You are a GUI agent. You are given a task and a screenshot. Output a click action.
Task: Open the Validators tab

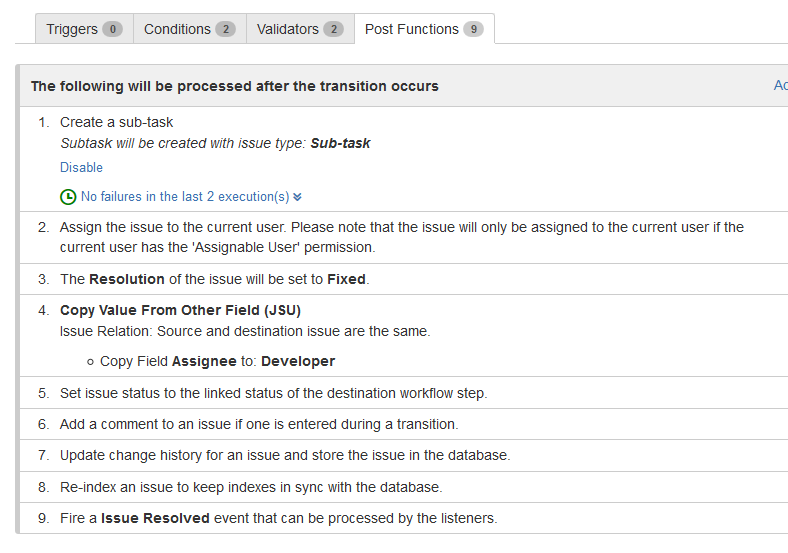300,29
